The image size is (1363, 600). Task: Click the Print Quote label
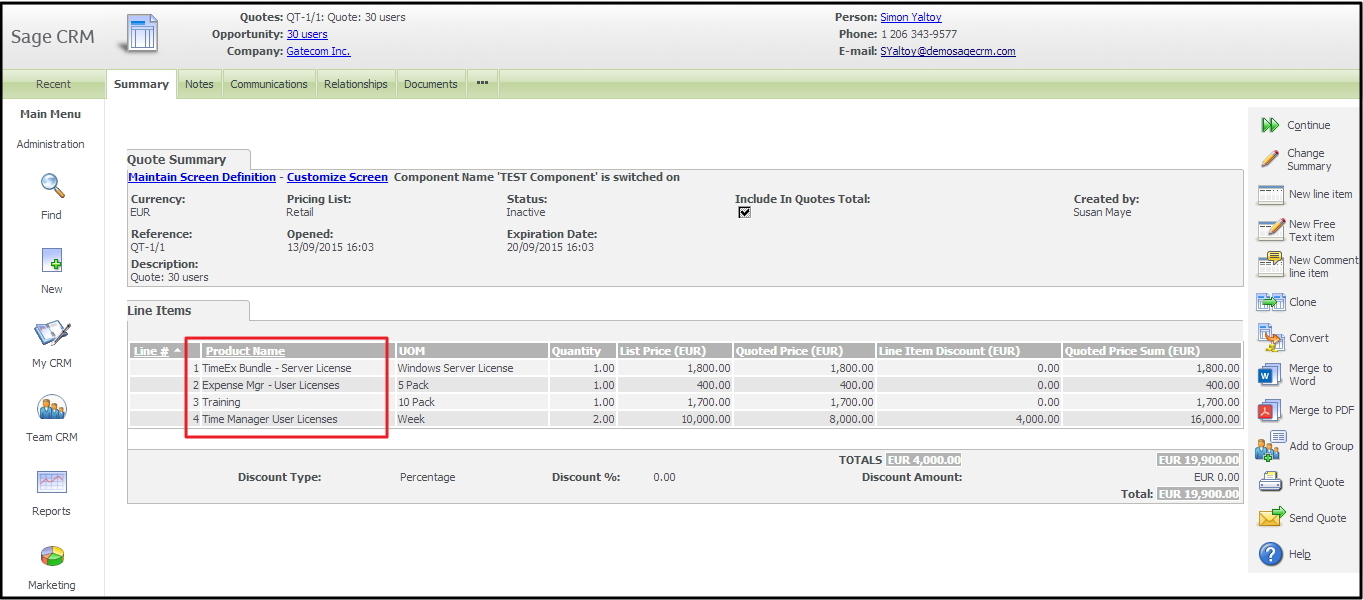[x=1317, y=482]
